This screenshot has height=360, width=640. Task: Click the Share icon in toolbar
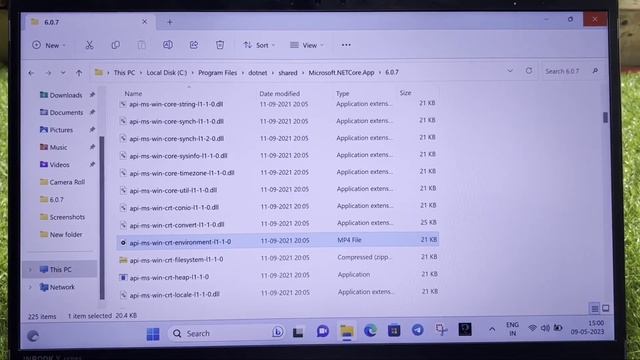(194, 44)
